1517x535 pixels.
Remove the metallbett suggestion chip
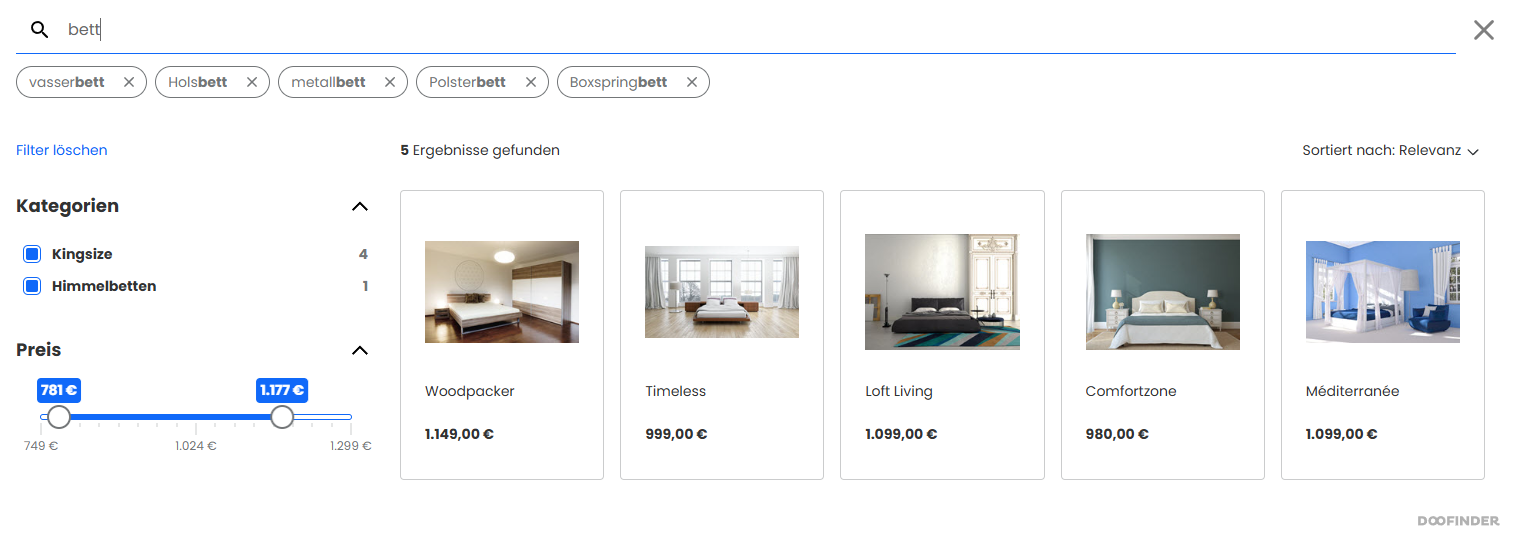390,82
